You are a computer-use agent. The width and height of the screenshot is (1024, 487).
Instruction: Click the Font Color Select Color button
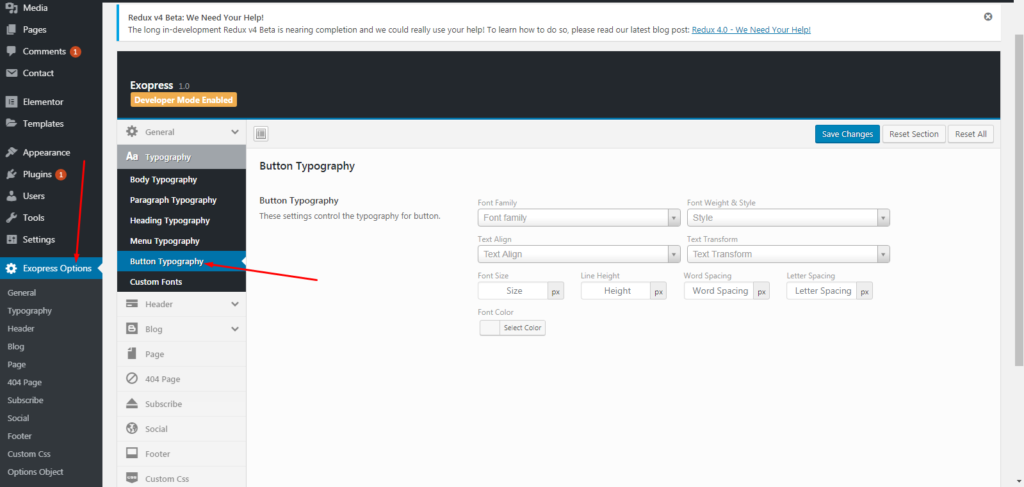pyautogui.click(x=513, y=328)
